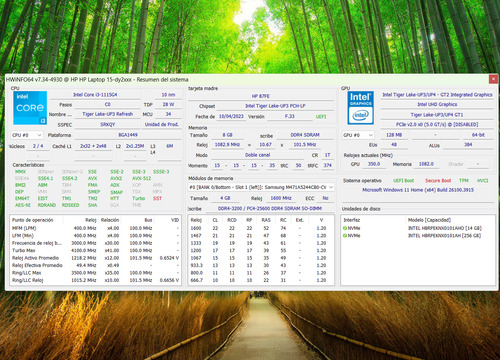Select the Turbo Max operating point row
This screenshot has width=500, height=360.
tap(95, 250)
